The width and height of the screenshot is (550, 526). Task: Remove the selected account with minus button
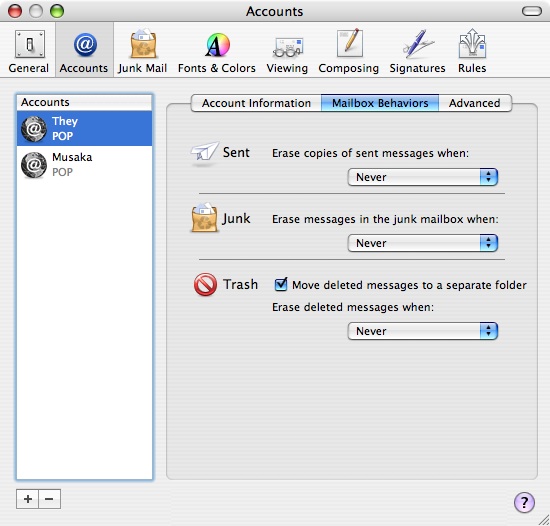[49, 499]
